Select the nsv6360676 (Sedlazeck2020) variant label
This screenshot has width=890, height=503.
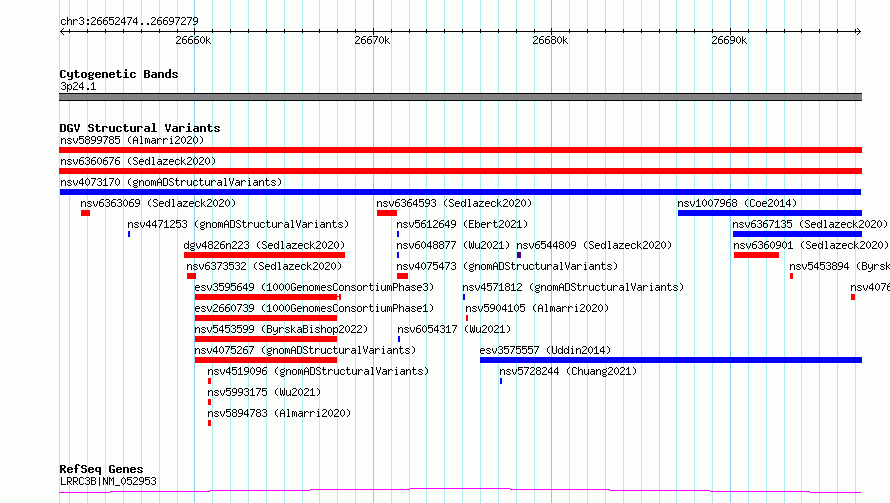coord(138,161)
